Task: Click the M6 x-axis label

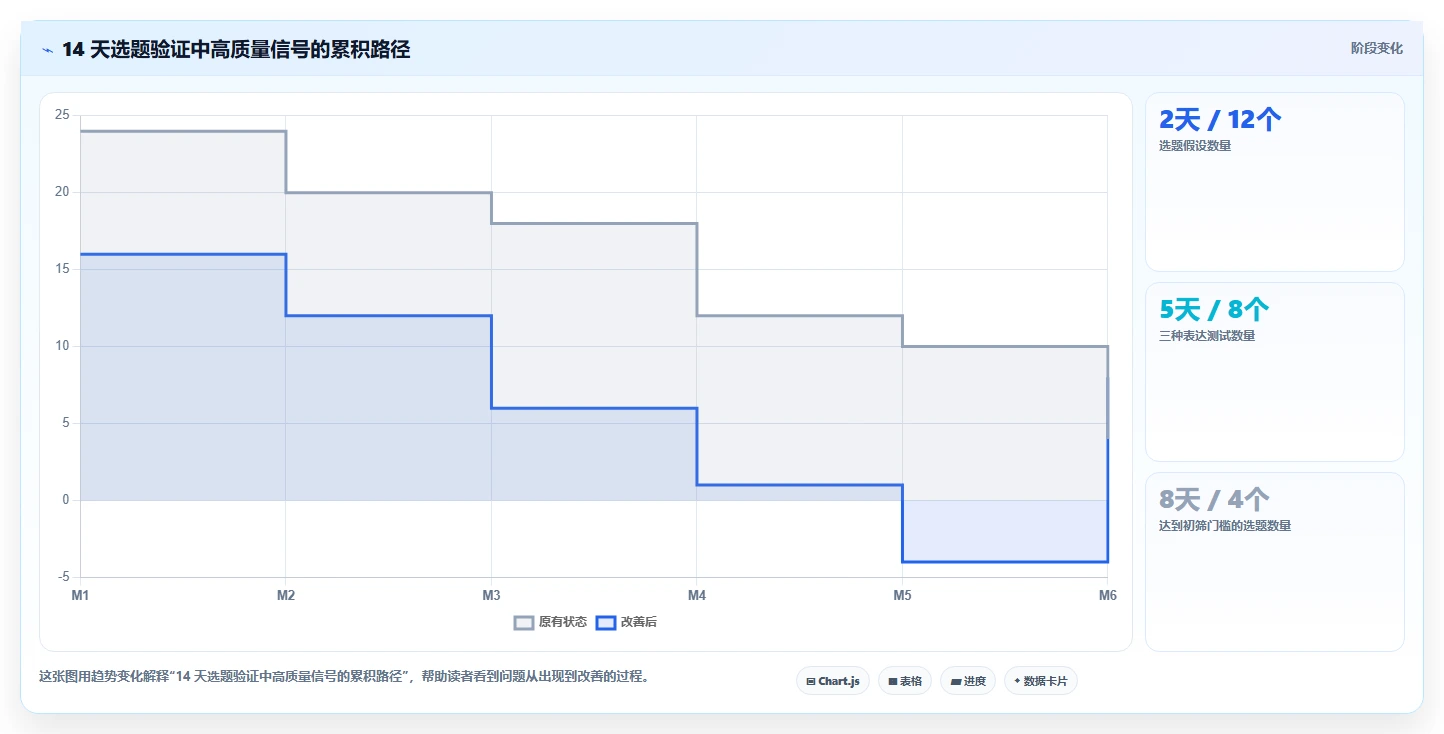Action: [1107, 596]
